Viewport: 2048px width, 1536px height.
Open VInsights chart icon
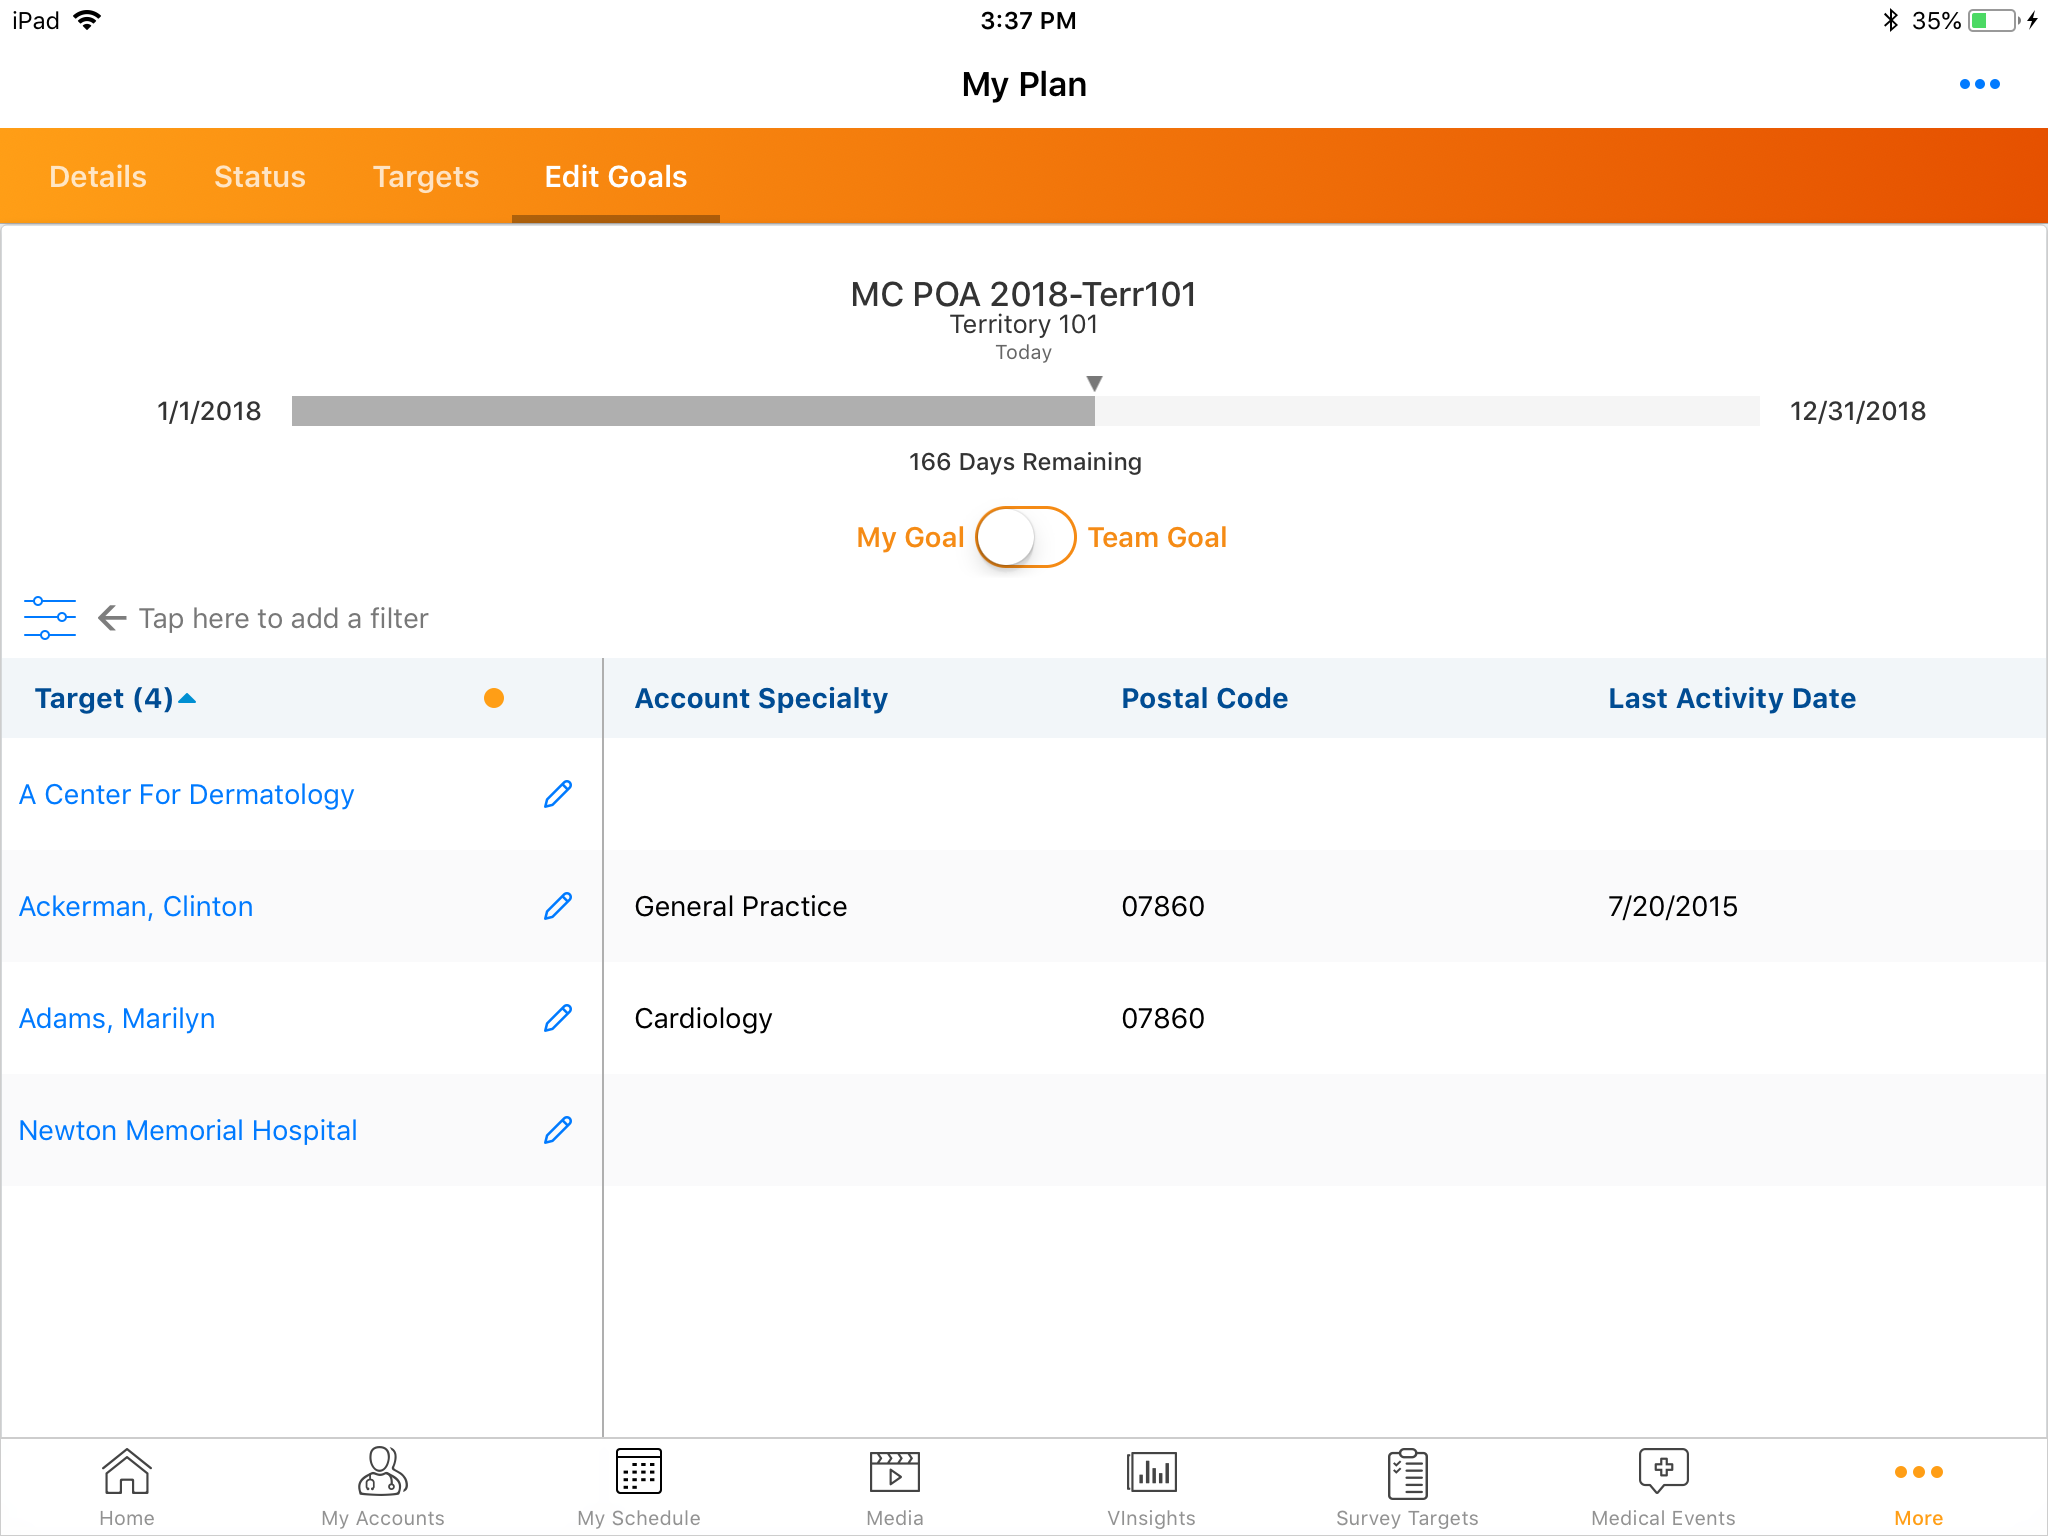point(1150,1485)
